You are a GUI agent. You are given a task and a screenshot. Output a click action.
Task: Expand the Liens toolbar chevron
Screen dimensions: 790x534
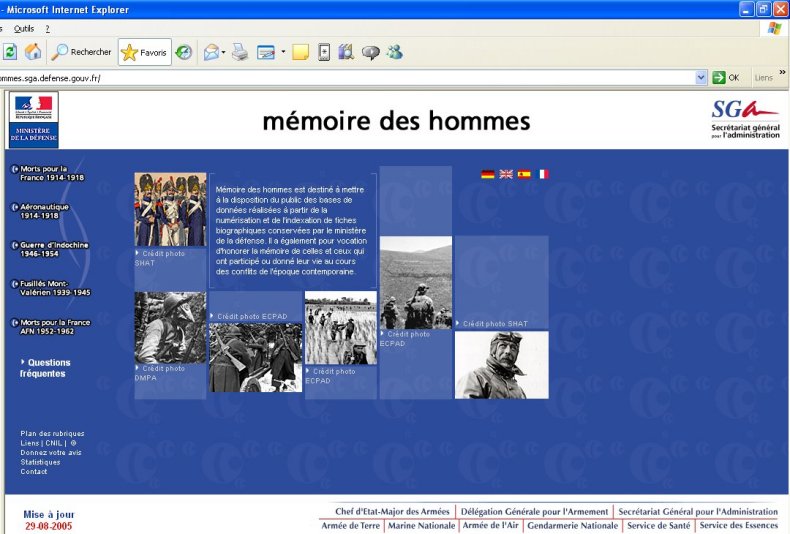point(782,73)
